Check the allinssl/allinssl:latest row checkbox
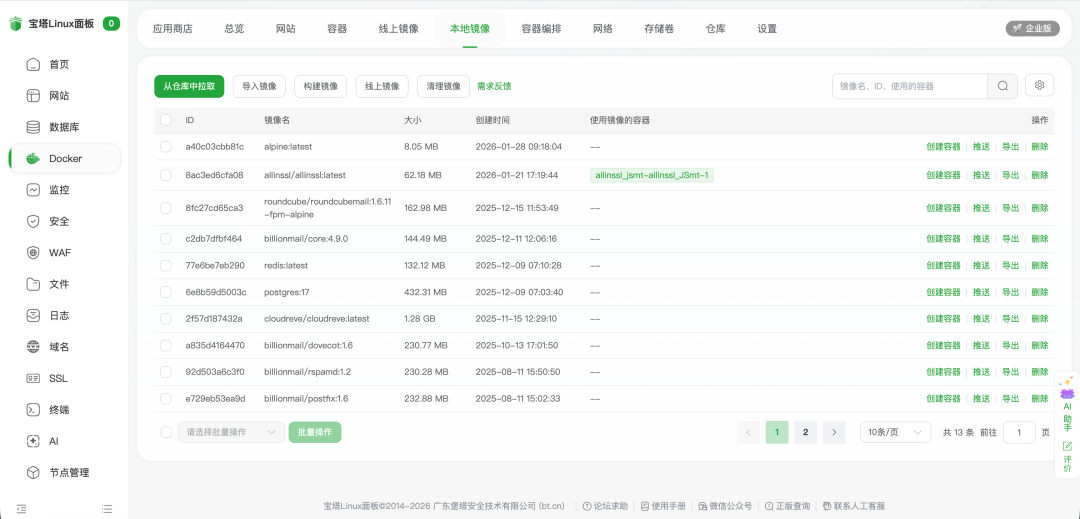The width and height of the screenshot is (1080, 519). 165,176
